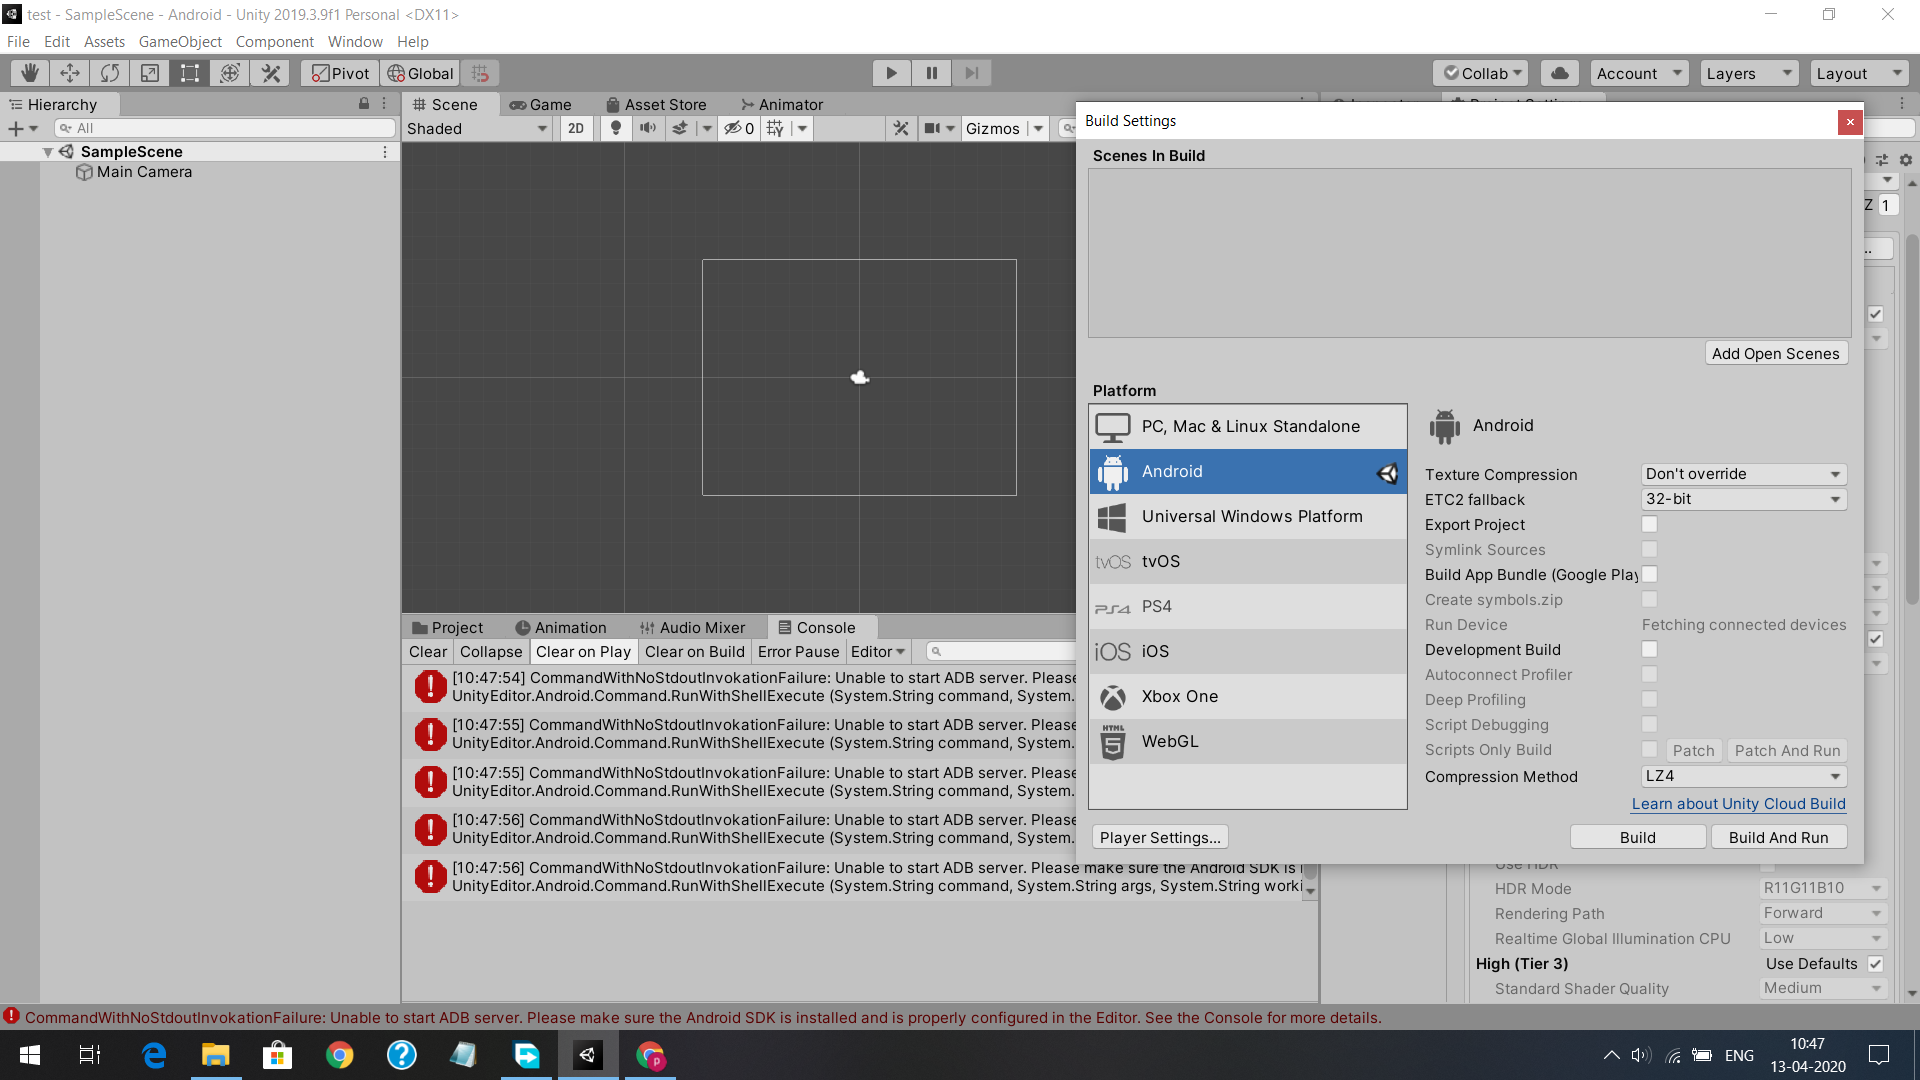This screenshot has height=1080, width=1920.
Task: Toggle scene lighting bulb icon
Action: point(616,128)
